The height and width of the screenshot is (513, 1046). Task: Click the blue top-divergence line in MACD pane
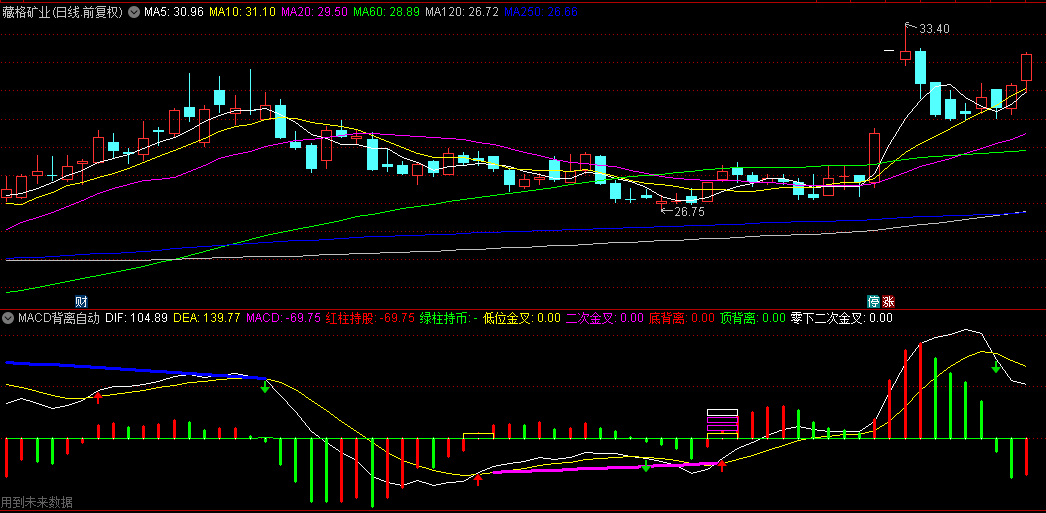[x=136, y=370]
